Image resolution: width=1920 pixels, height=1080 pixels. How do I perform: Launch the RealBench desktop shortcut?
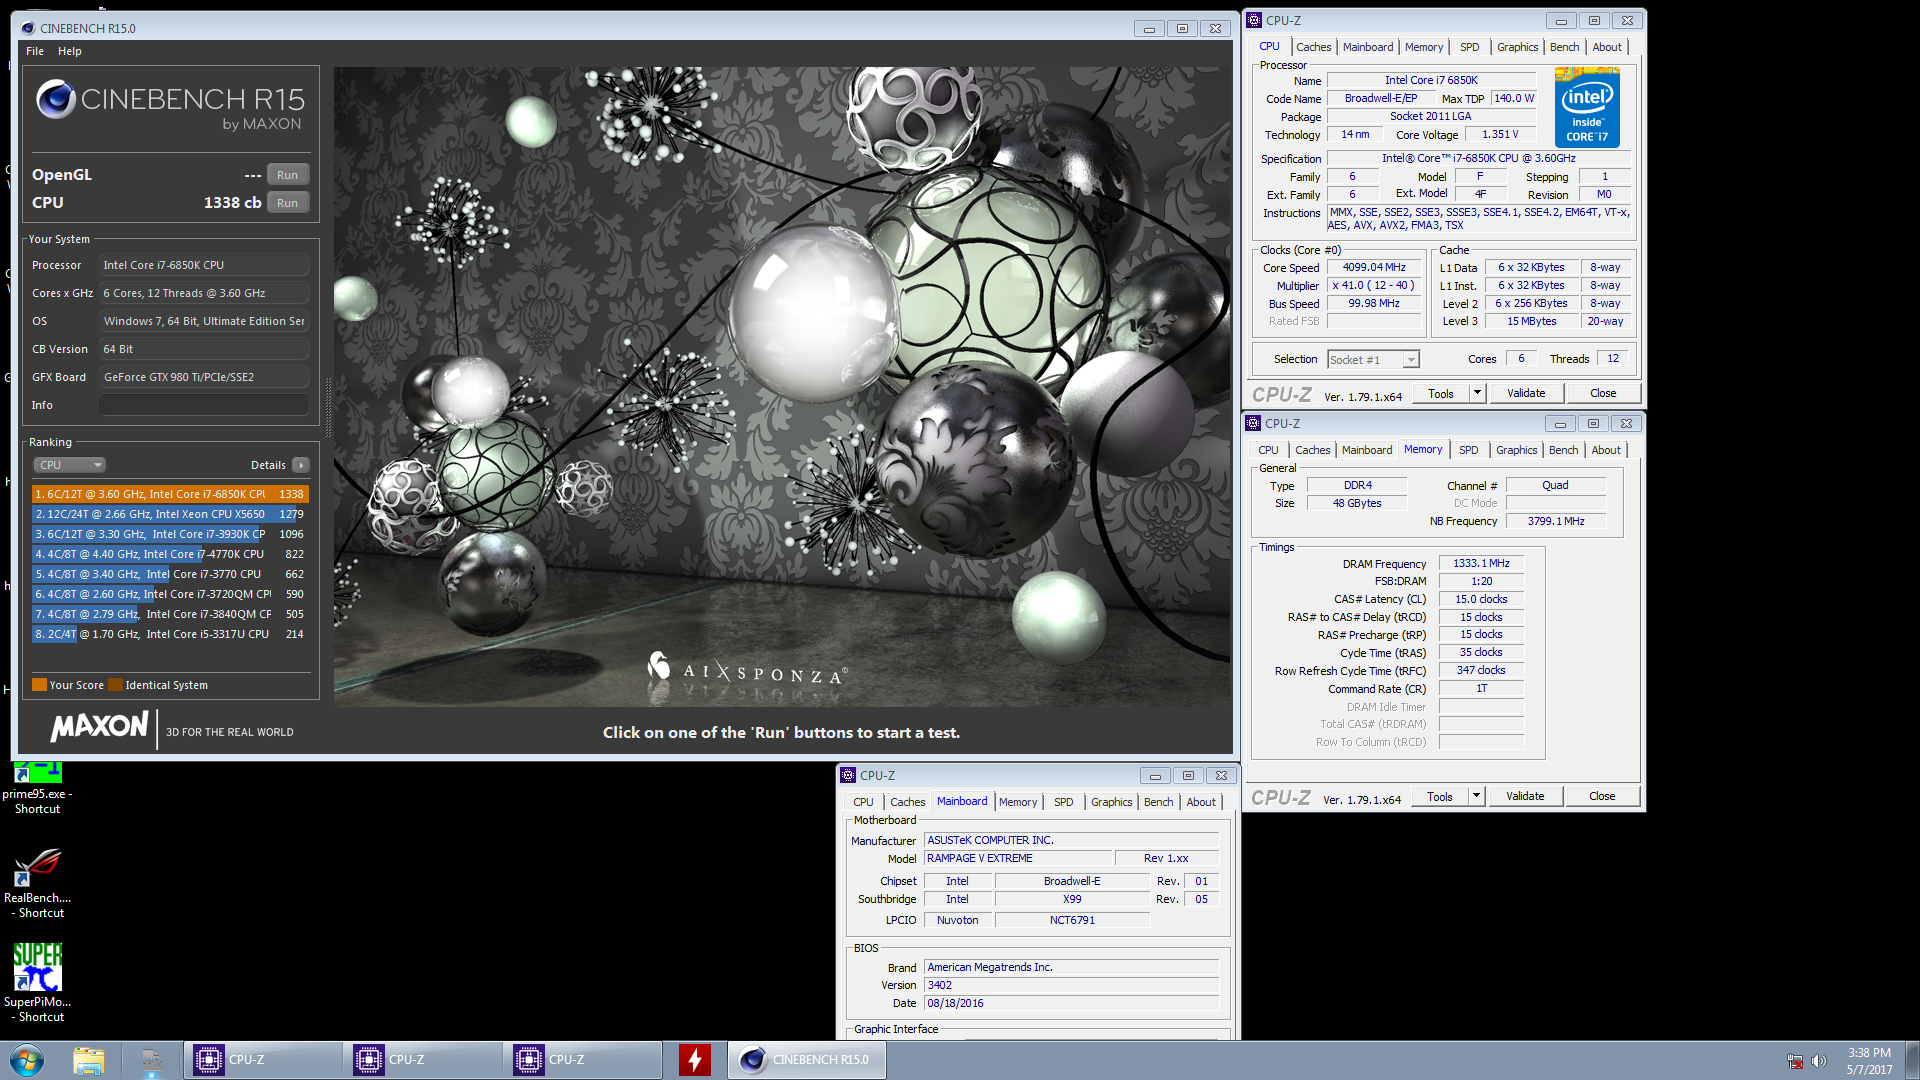tap(38, 883)
